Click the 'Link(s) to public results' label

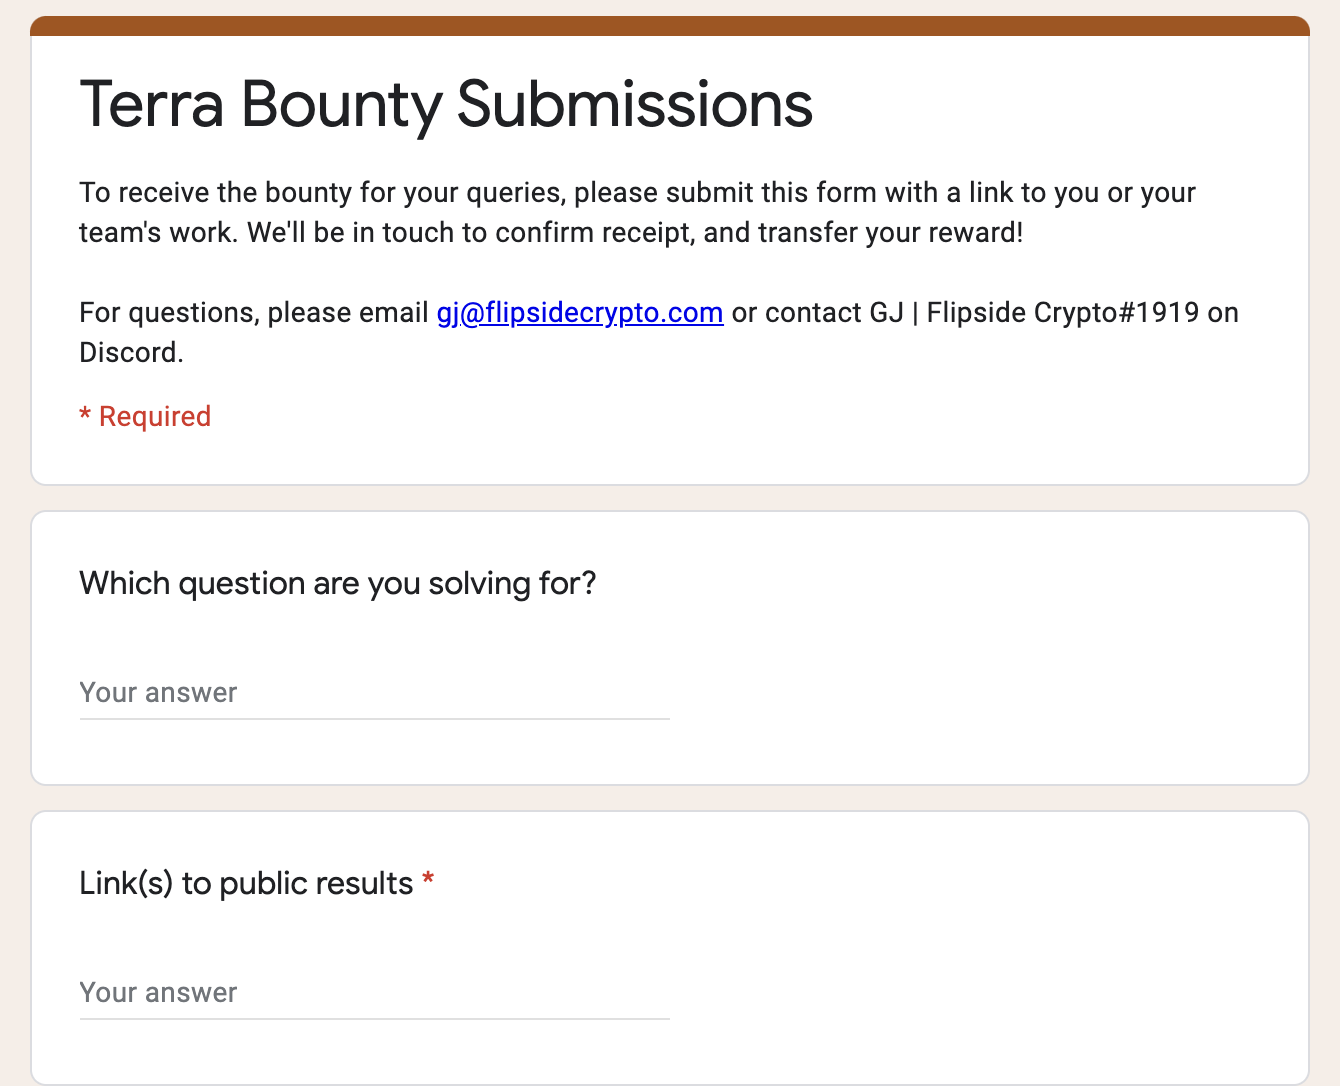(x=246, y=883)
